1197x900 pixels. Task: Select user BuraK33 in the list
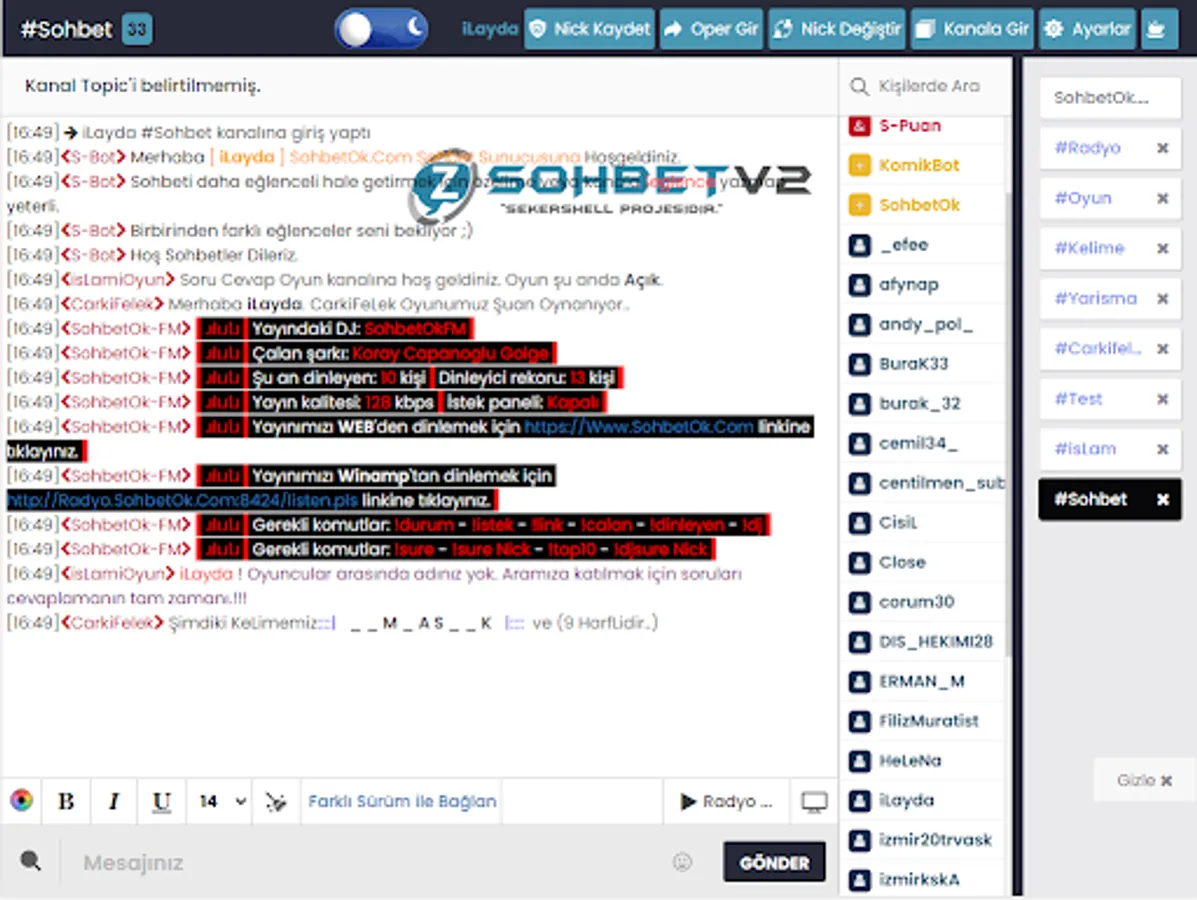[913, 364]
